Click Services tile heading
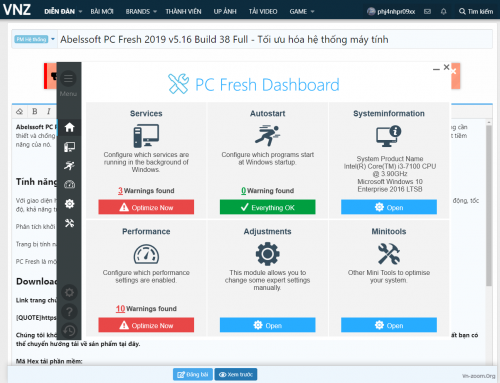The width and height of the screenshot is (500, 383). point(146,114)
